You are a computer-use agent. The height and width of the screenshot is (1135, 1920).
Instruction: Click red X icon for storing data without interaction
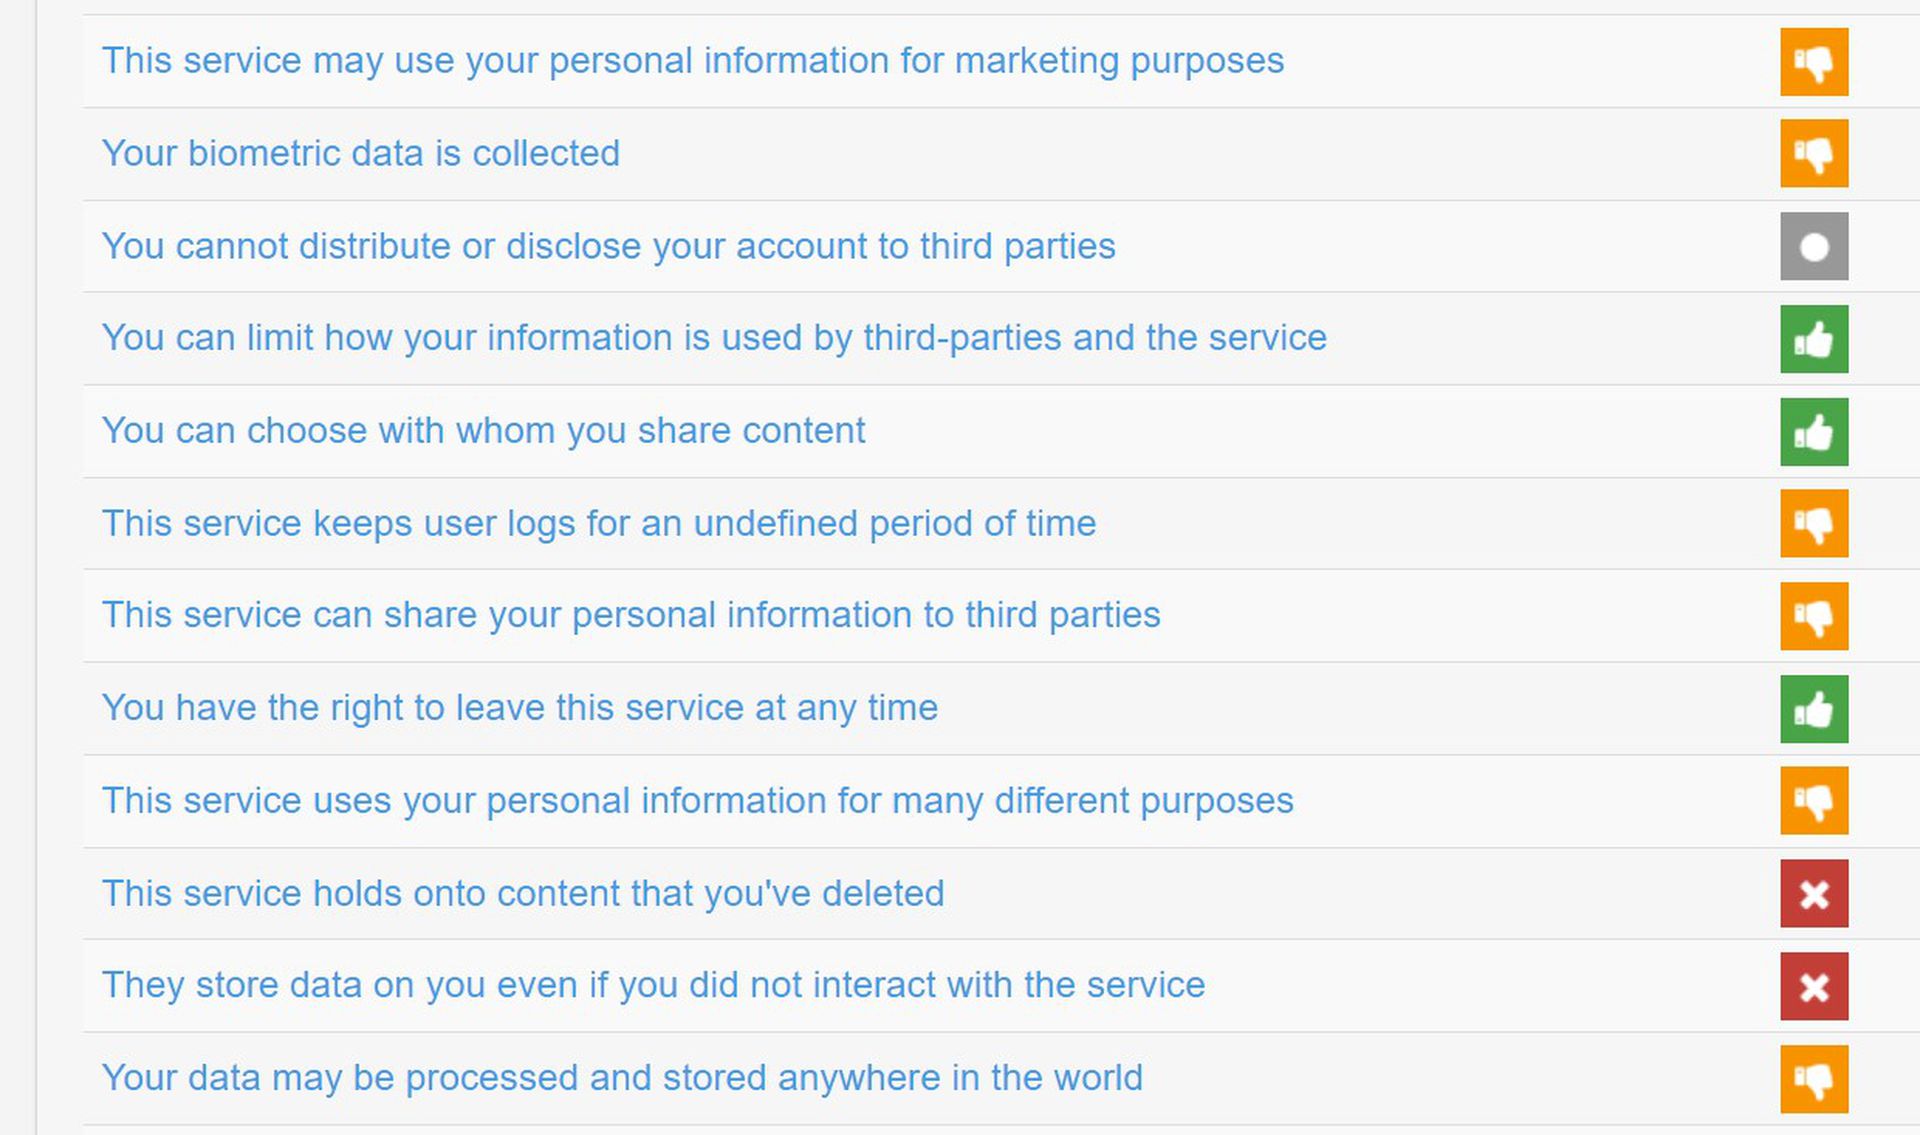tap(1813, 986)
